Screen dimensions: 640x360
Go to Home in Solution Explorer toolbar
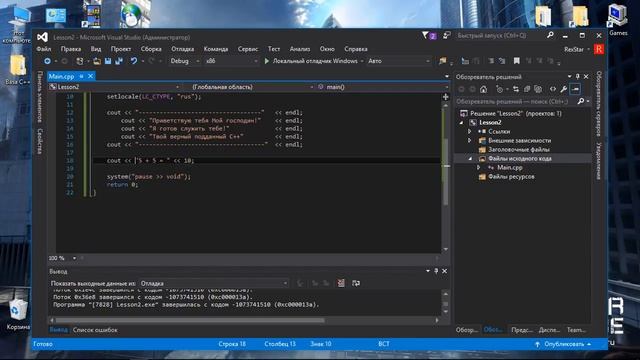[484, 89]
